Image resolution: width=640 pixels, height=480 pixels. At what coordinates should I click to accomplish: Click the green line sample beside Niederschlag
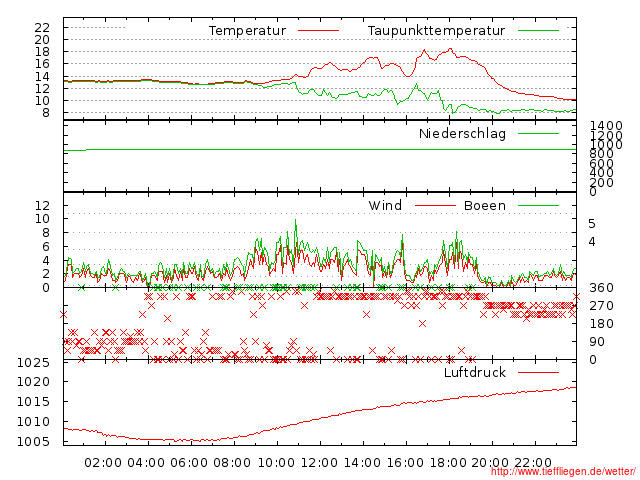pyautogui.click(x=538, y=133)
